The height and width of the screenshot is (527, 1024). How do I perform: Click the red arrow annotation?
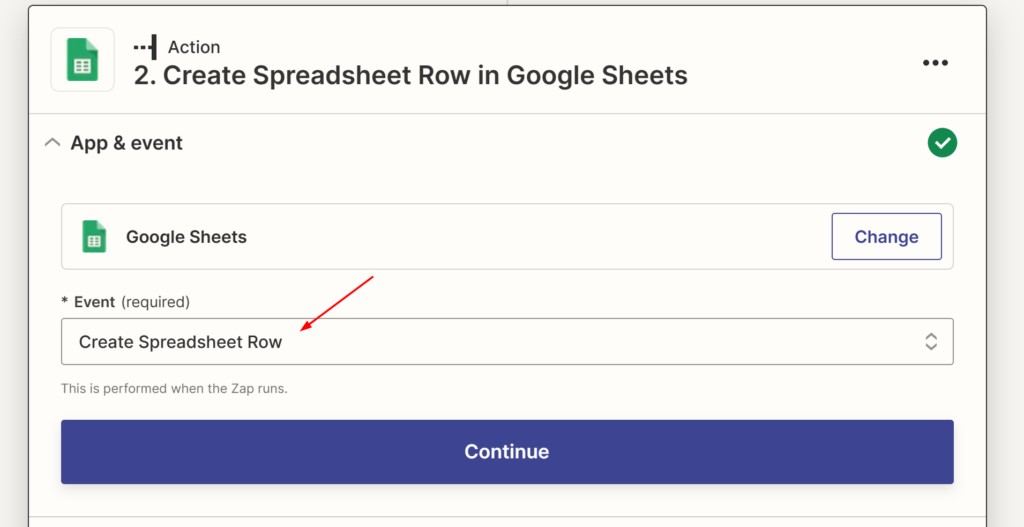coord(337,302)
